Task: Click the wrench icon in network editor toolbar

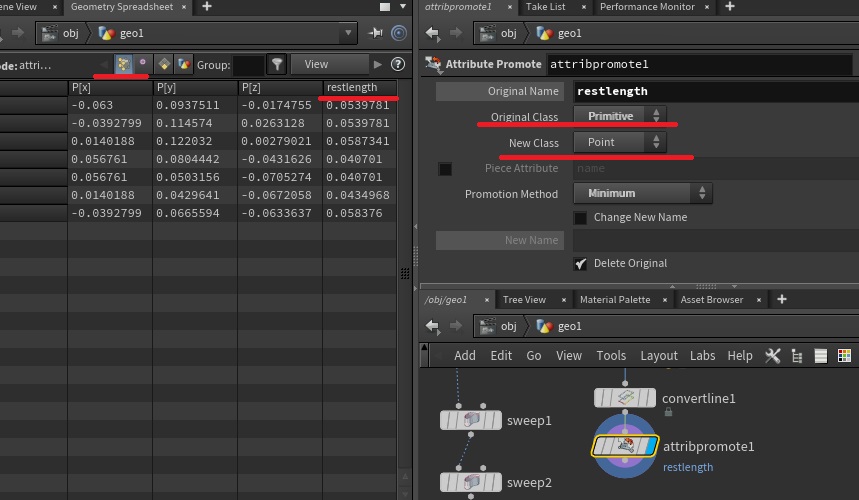Action: point(772,356)
